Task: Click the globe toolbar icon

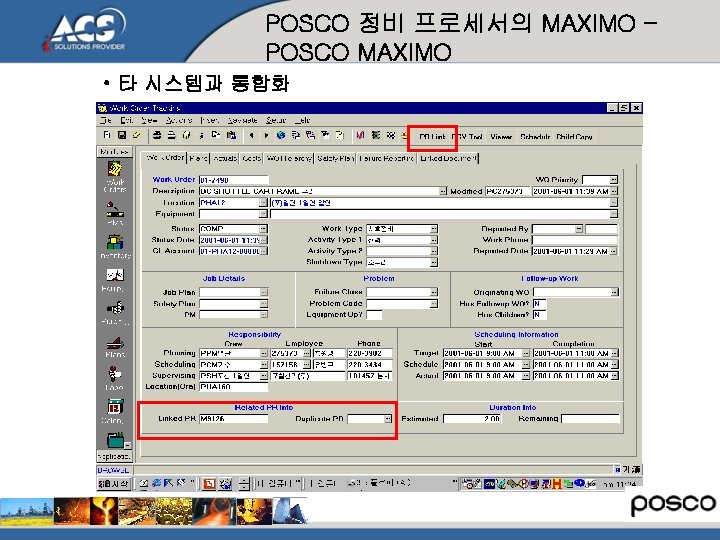Action: (x=281, y=135)
